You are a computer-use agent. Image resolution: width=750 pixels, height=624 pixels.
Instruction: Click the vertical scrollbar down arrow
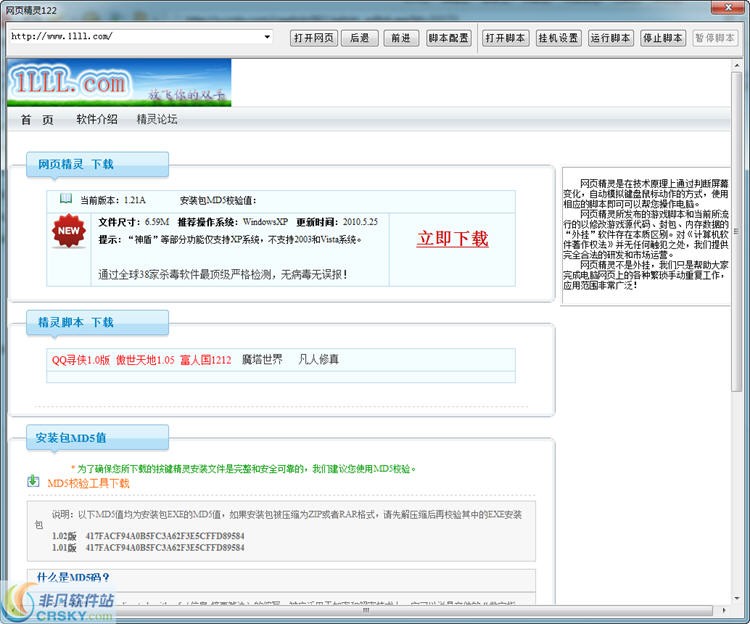tap(737, 598)
